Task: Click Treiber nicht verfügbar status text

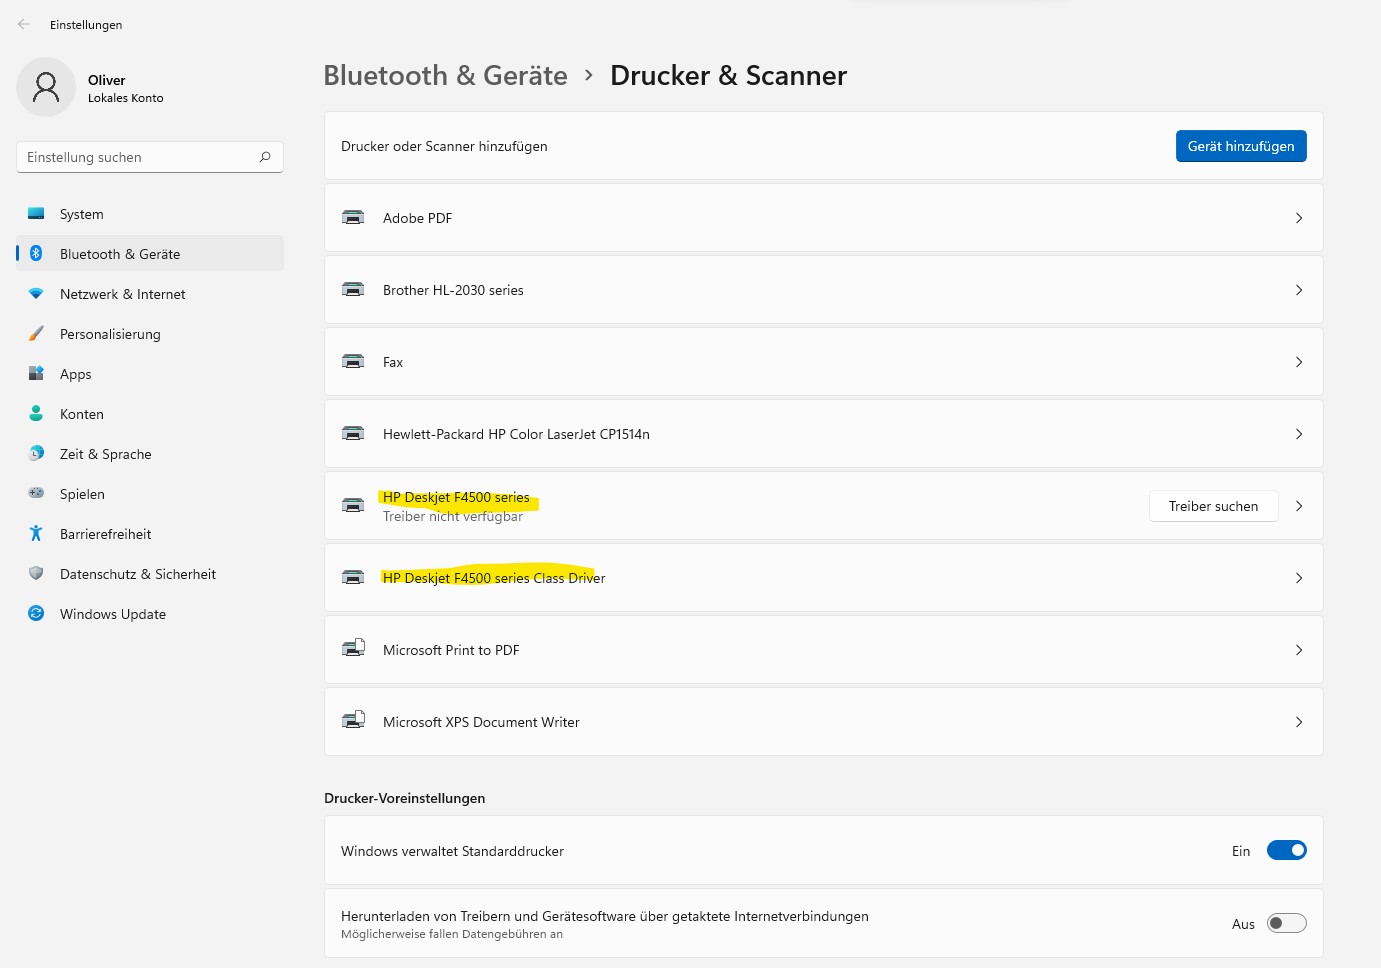Action: [x=453, y=516]
